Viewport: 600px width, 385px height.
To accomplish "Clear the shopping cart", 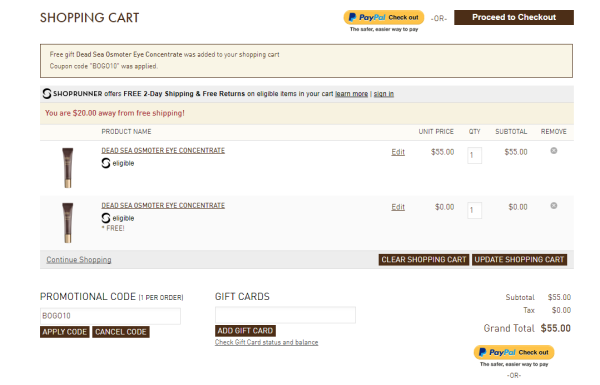I will tap(424, 259).
